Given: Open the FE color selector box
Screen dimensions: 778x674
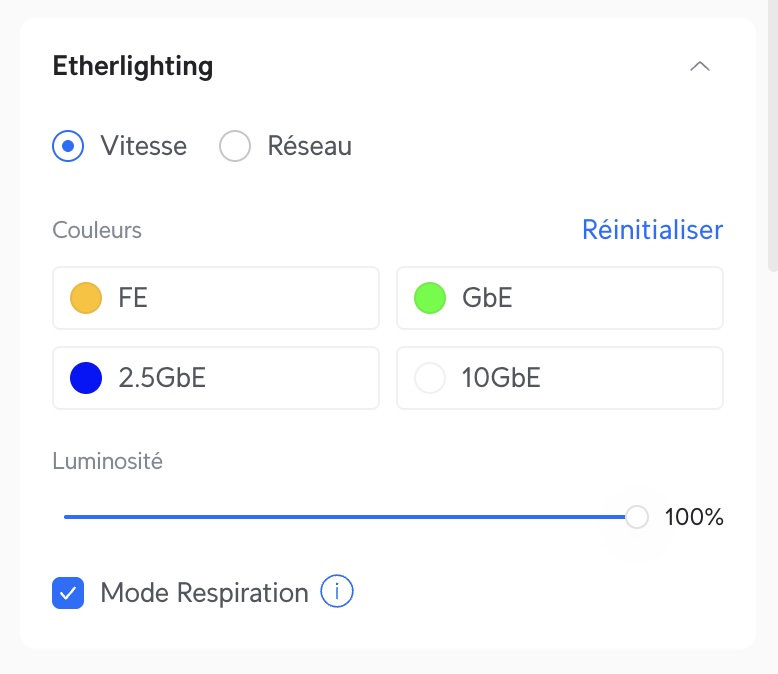Looking at the screenshot, I should 216,298.
